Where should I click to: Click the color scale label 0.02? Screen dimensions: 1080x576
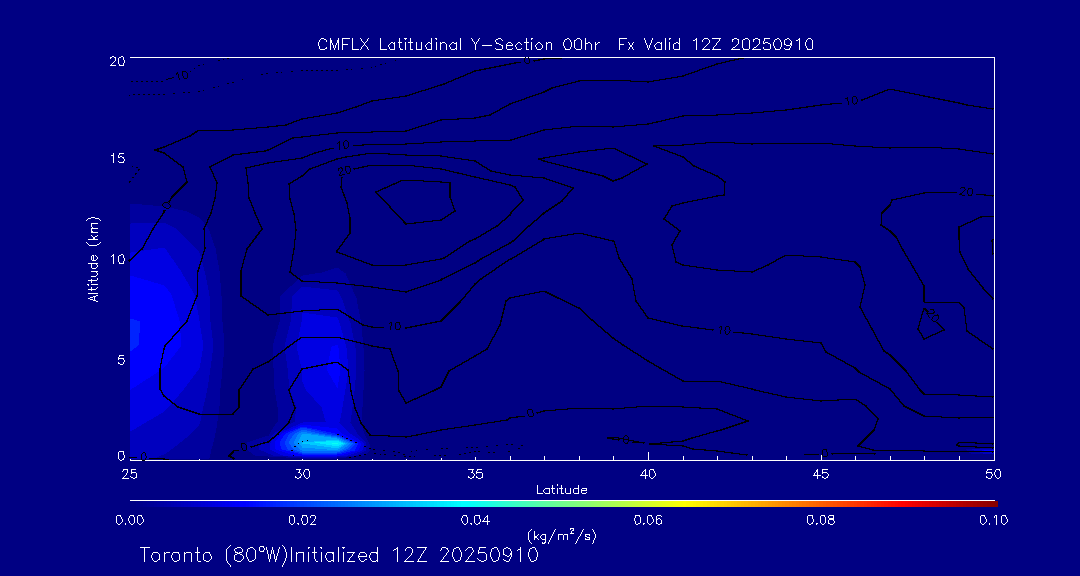302,520
